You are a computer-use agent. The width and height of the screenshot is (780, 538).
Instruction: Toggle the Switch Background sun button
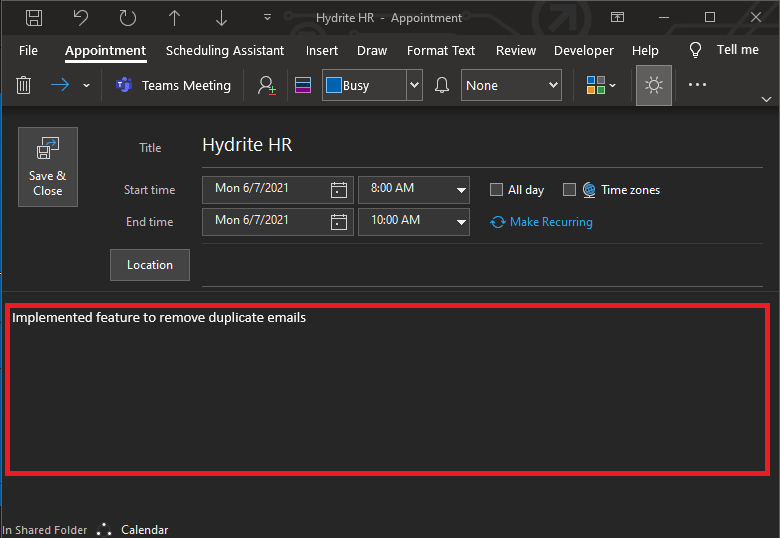point(654,85)
